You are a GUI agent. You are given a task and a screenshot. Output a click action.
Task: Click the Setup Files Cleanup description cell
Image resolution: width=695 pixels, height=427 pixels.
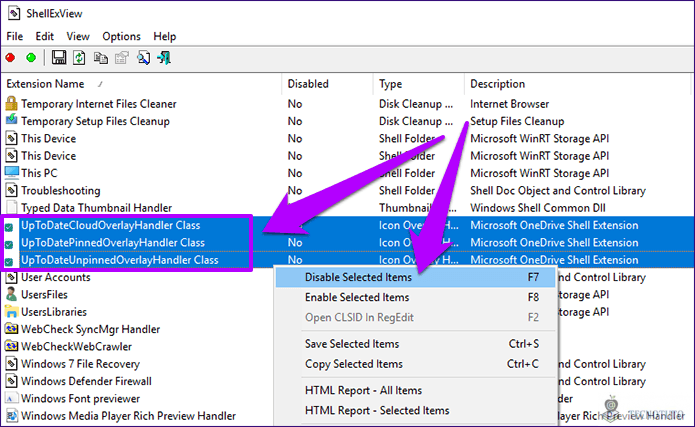pos(517,121)
